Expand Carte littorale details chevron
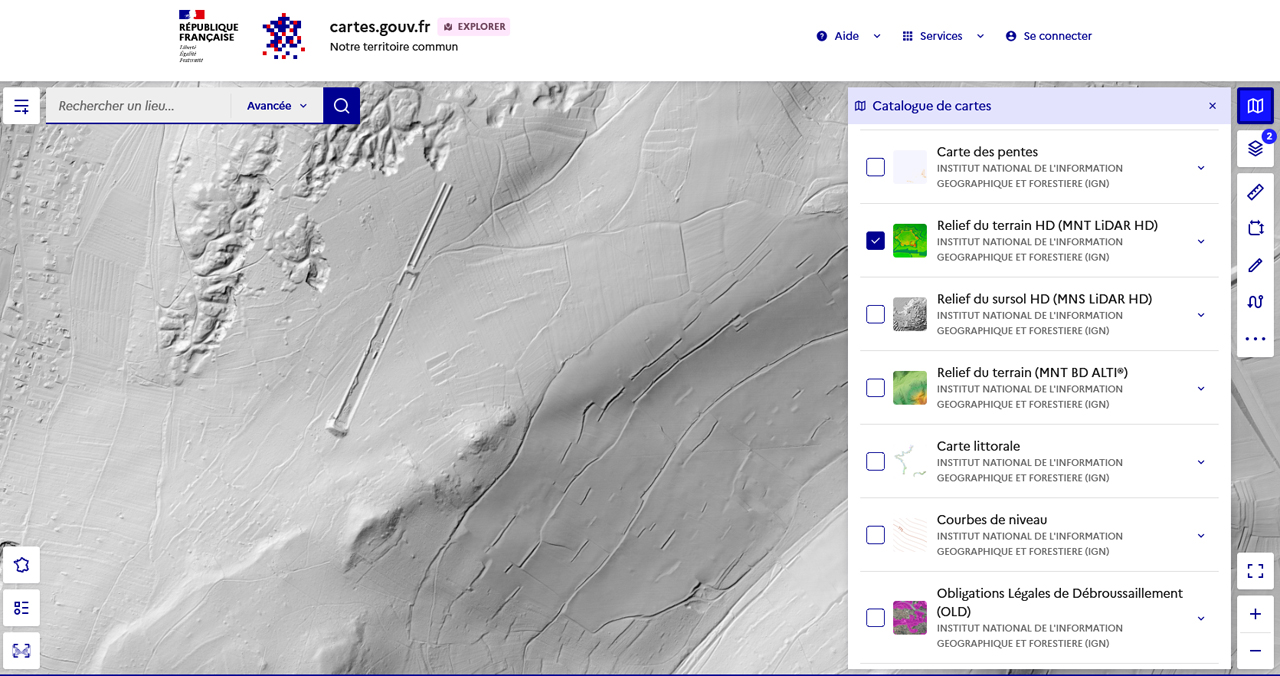The height and width of the screenshot is (676, 1280). 1201,462
